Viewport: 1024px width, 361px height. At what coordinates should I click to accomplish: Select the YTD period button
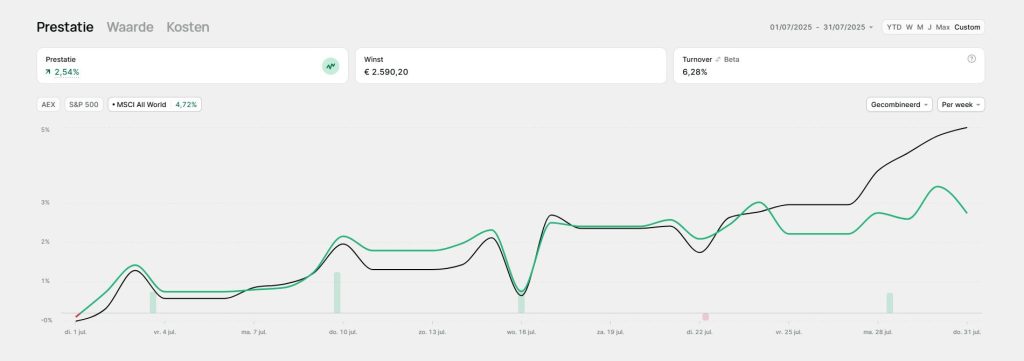pos(894,27)
